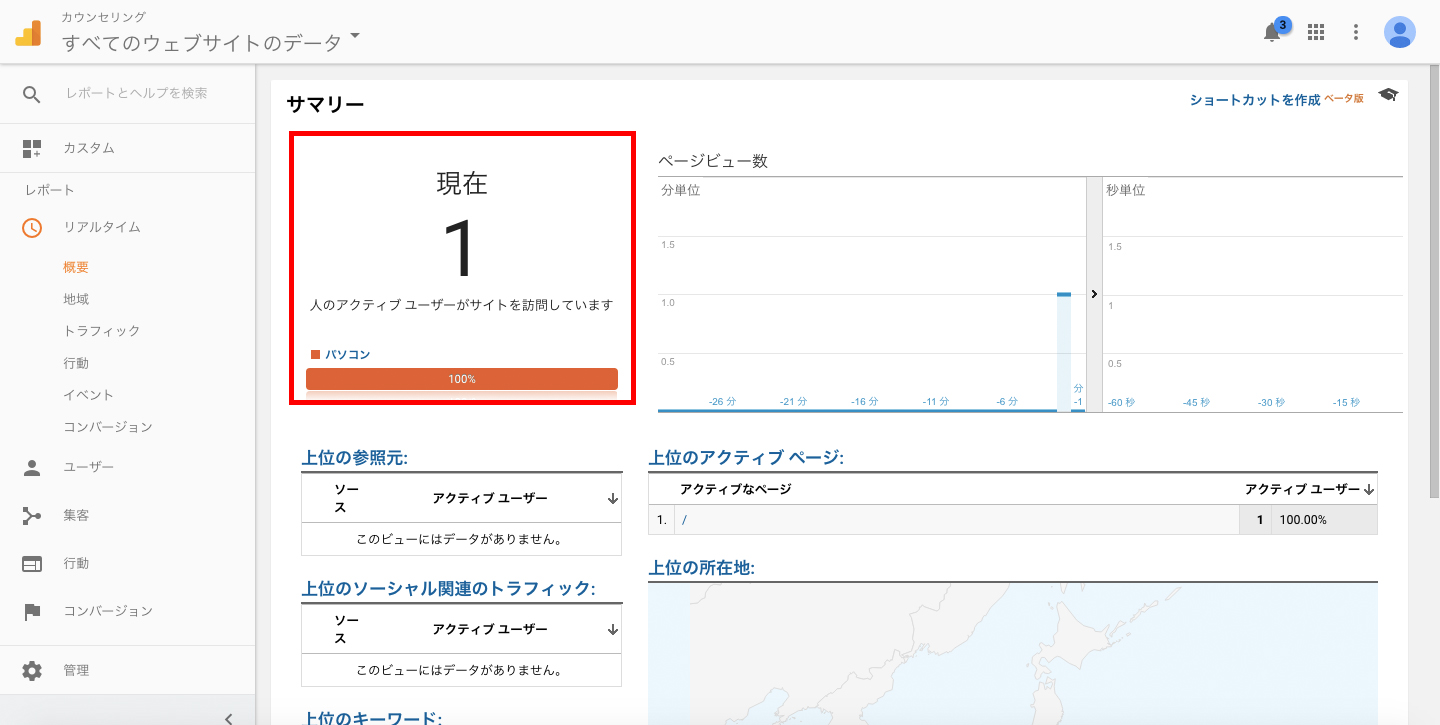
Task: Click the 上位の所在地 map
Action: (x=1012, y=654)
